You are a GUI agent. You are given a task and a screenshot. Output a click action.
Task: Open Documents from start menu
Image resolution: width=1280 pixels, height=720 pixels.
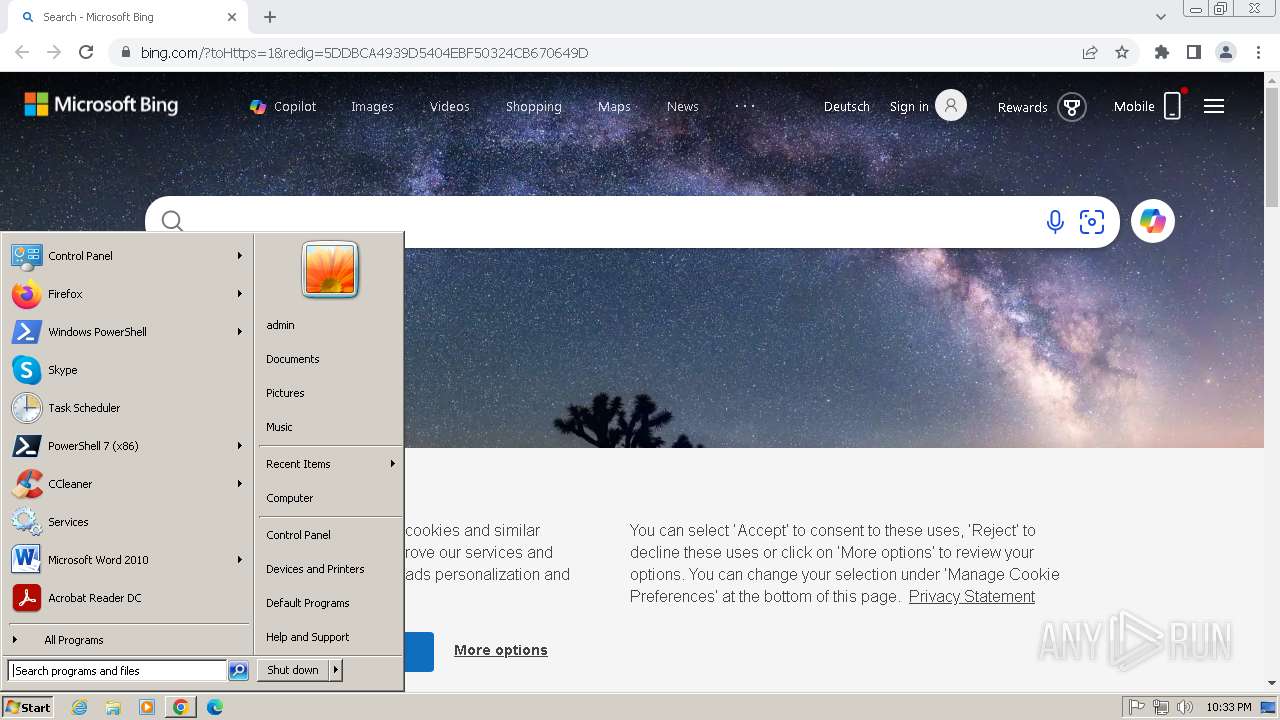click(293, 359)
